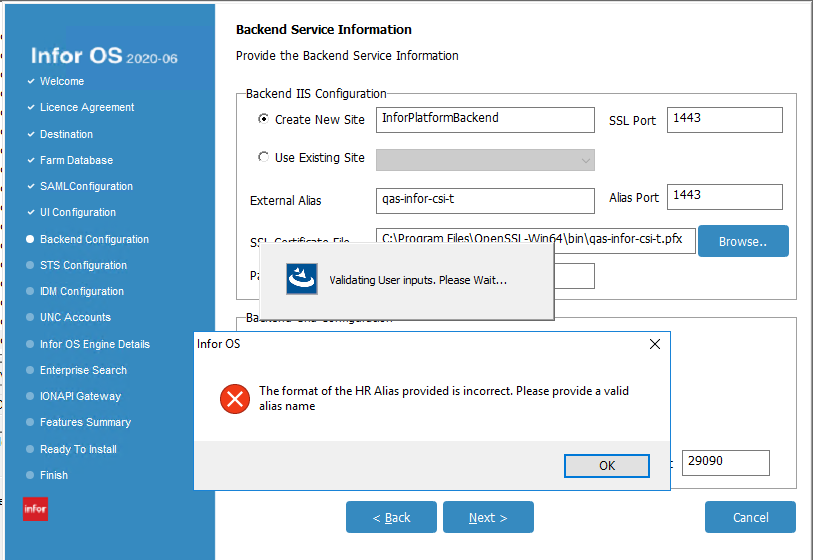Select Backend Configuration step in sidebar

click(x=94, y=239)
